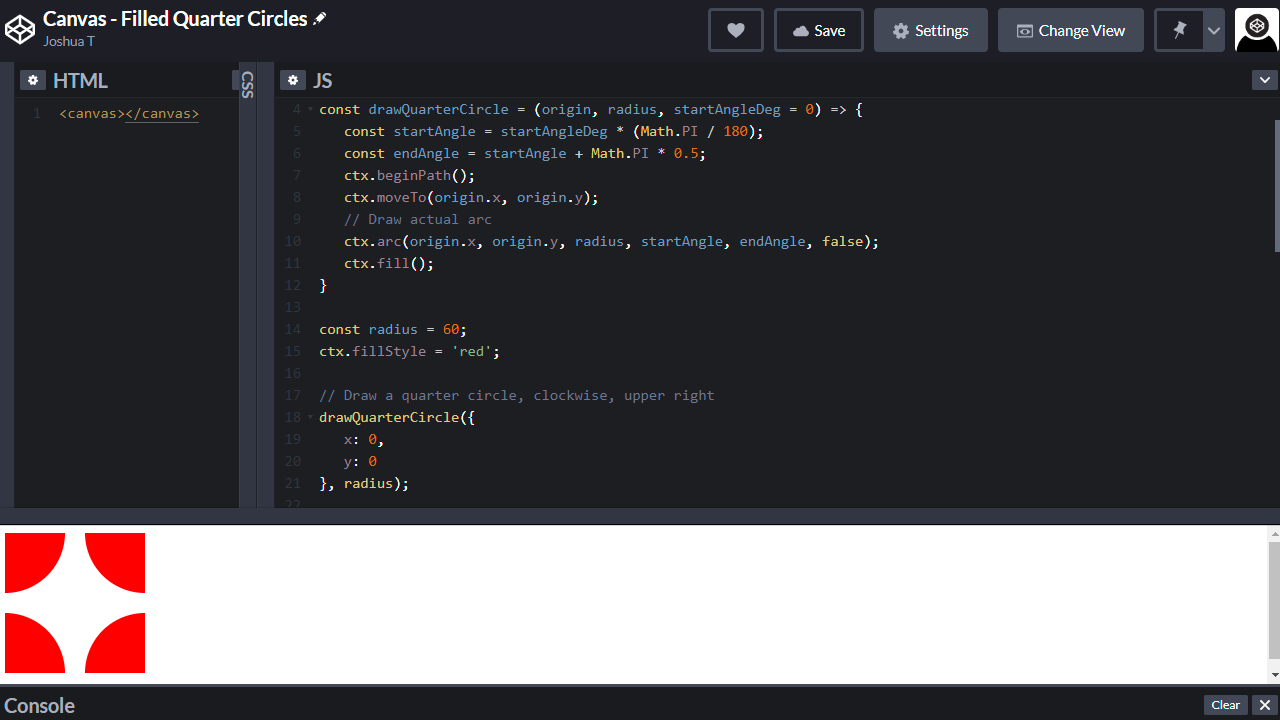
Task: Love this pen with the heart button
Action: point(736,30)
